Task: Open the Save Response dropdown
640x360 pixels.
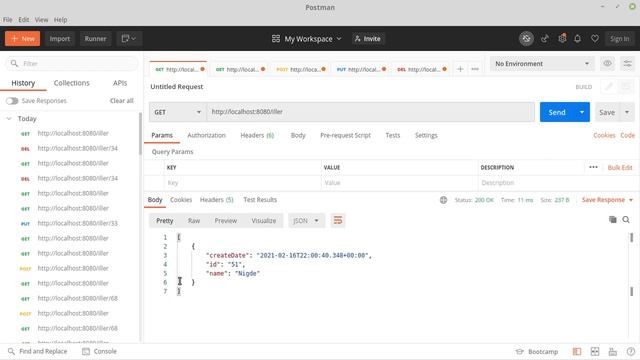Action: pyautogui.click(x=607, y=200)
